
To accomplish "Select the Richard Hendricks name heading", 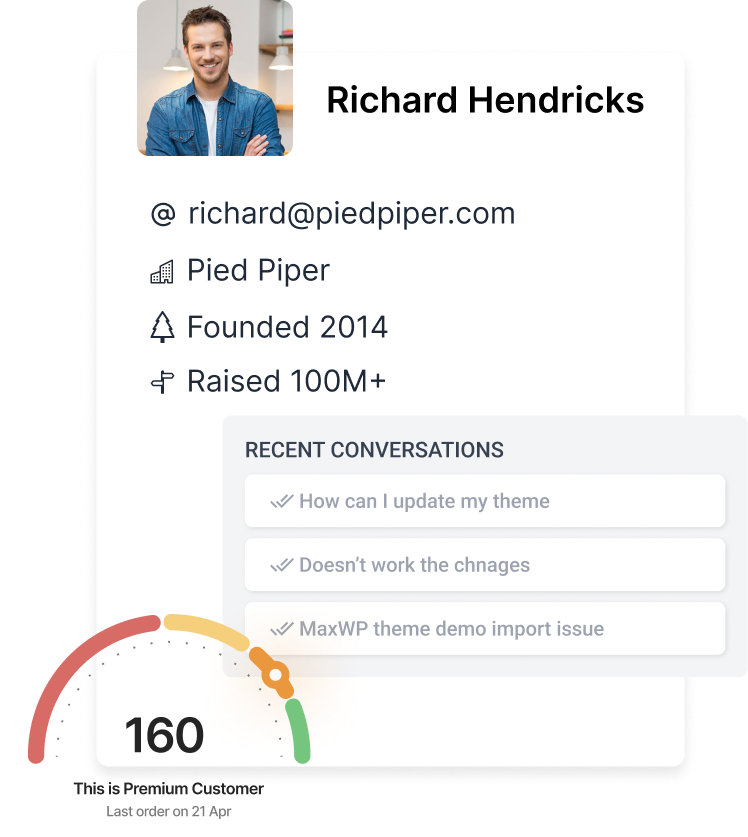I will coord(485,100).
